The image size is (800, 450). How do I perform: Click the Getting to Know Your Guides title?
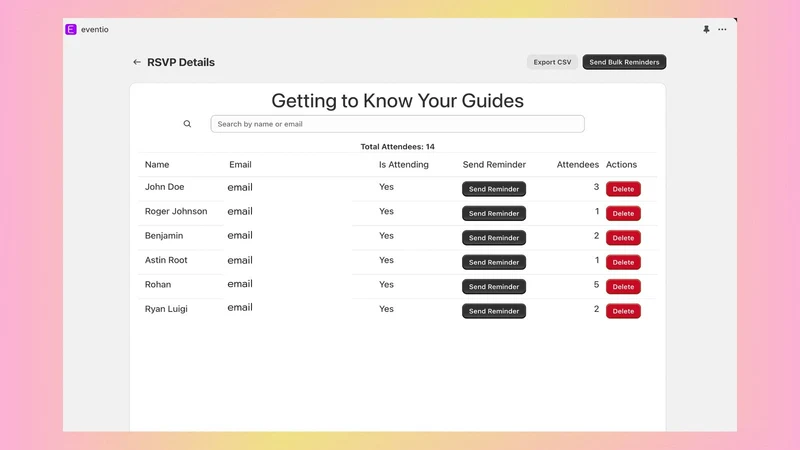(x=397, y=101)
